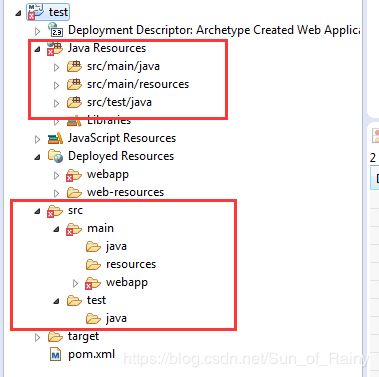Click the main folder icon with the error marker
Image resolution: width=379 pixels, height=377 pixels.
pyautogui.click(x=74, y=229)
